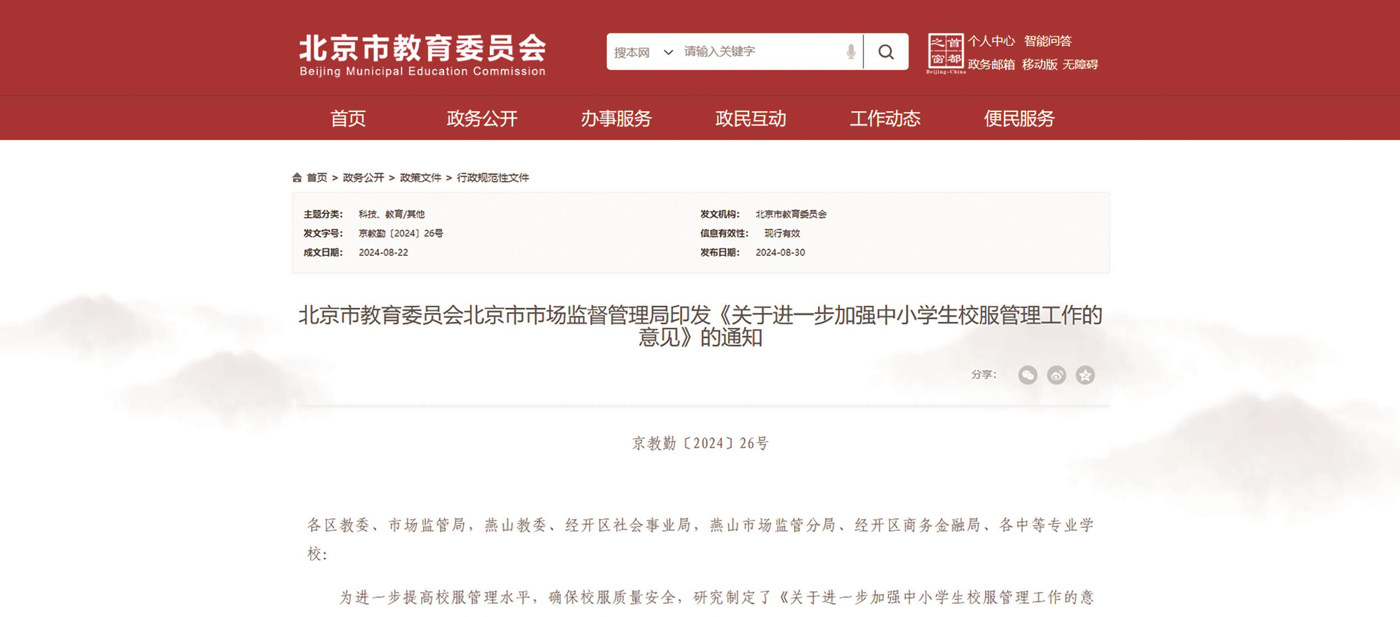Open the 政务邮箱 link

coord(991,65)
